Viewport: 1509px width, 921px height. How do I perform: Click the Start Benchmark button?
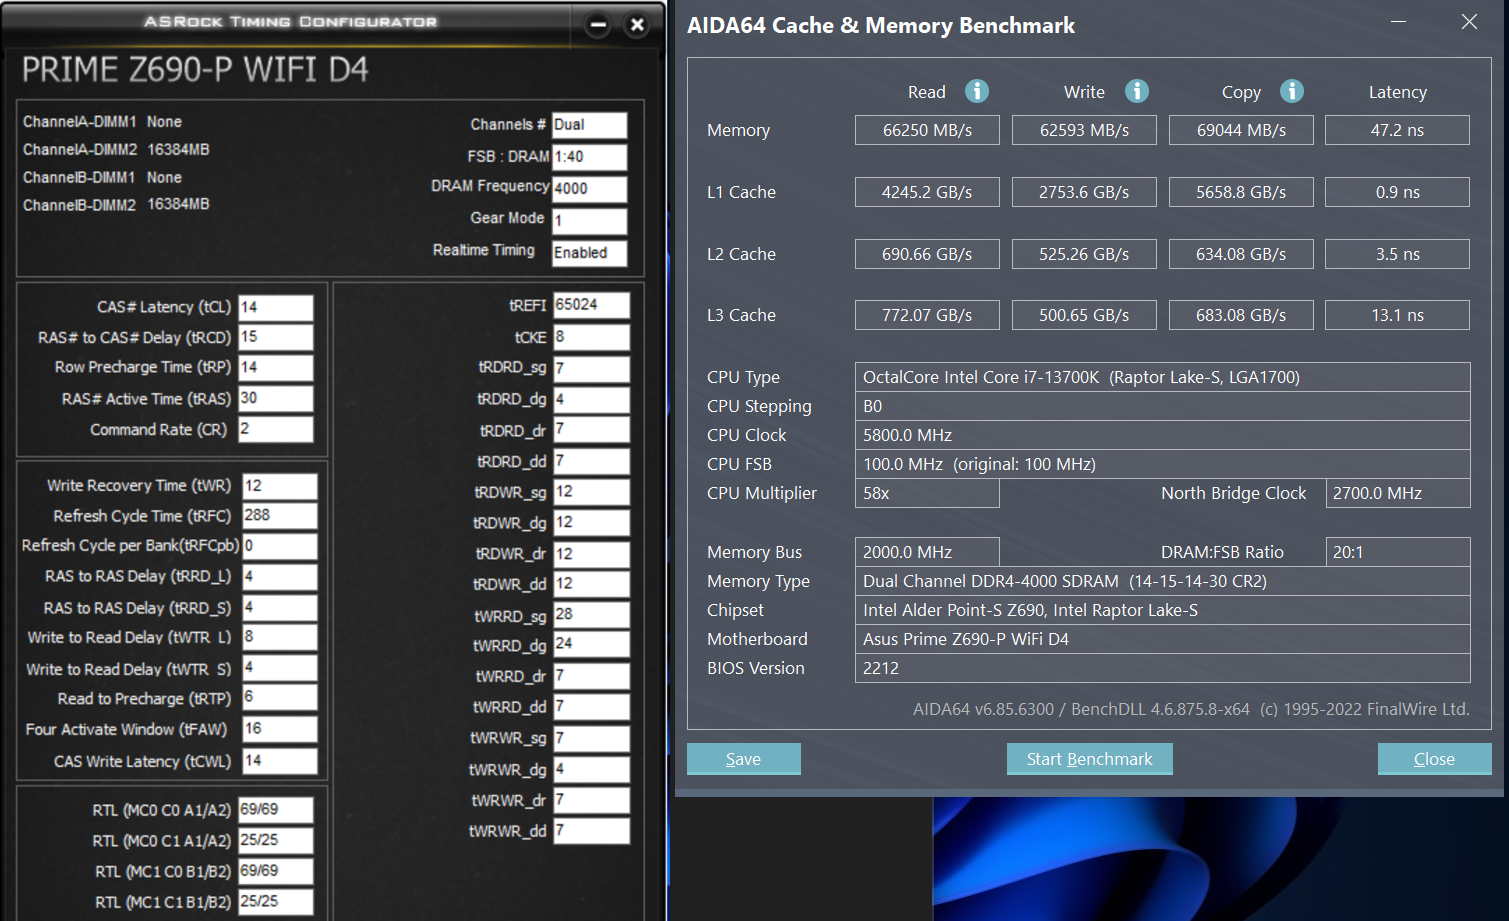click(x=1089, y=759)
